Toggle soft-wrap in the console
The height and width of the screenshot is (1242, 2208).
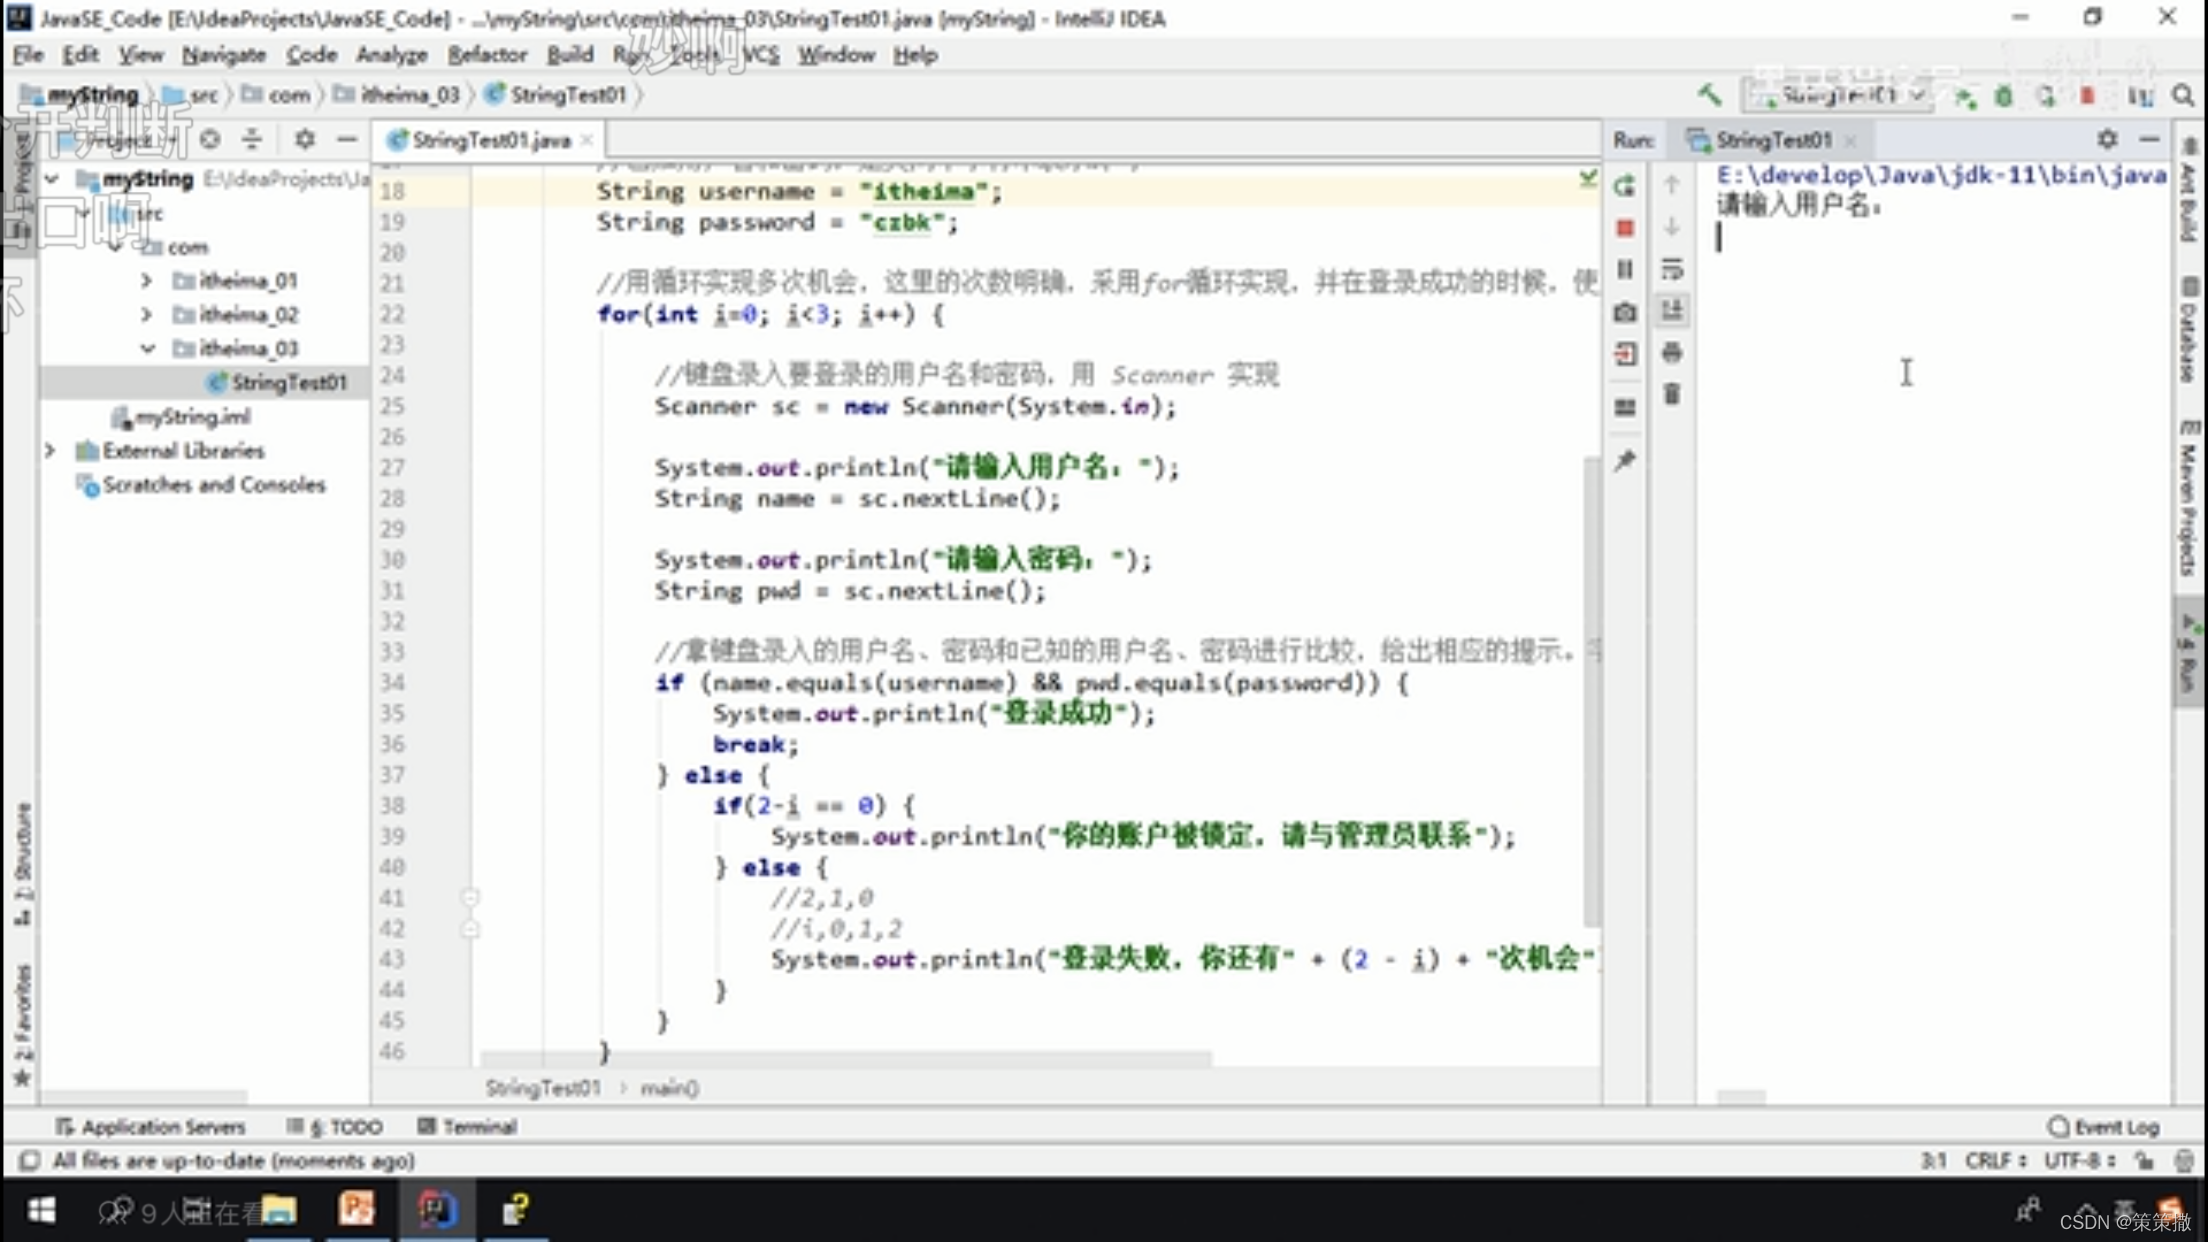(x=1671, y=269)
